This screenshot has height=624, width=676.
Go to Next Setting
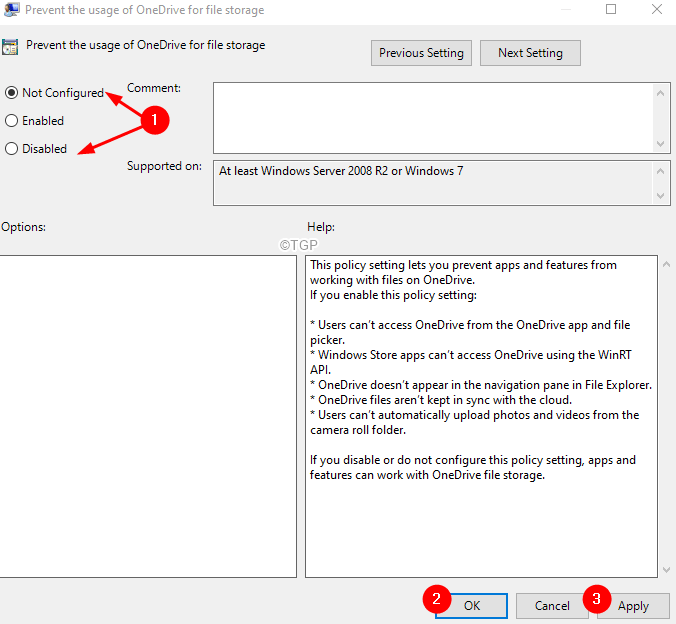point(530,53)
